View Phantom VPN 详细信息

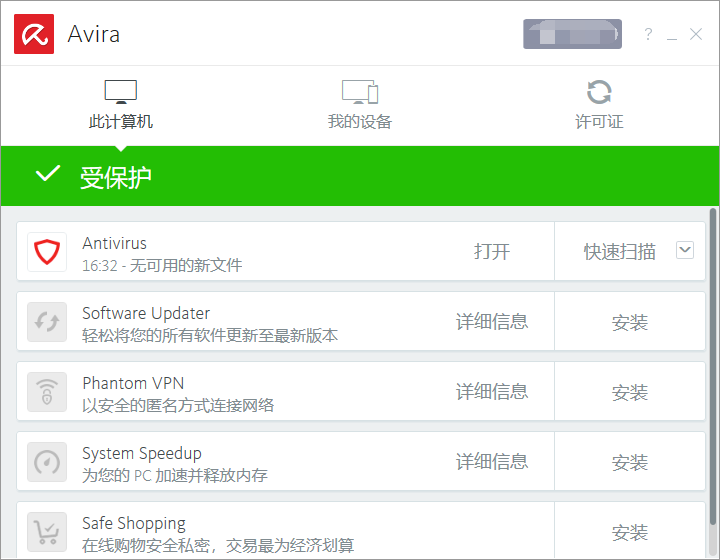(492, 392)
